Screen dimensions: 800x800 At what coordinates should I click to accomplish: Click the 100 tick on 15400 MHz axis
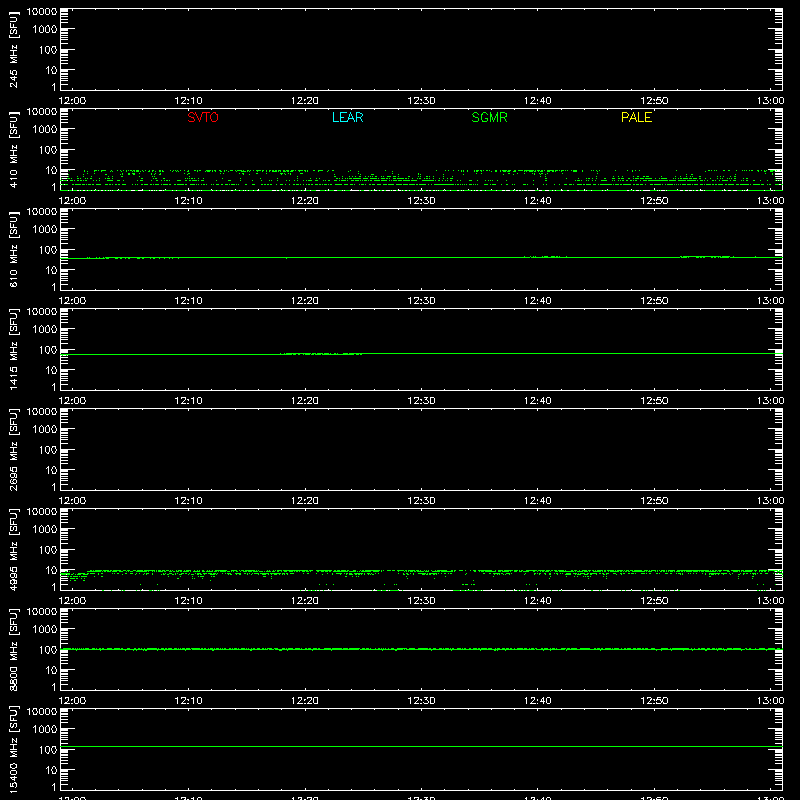[x=48, y=749]
